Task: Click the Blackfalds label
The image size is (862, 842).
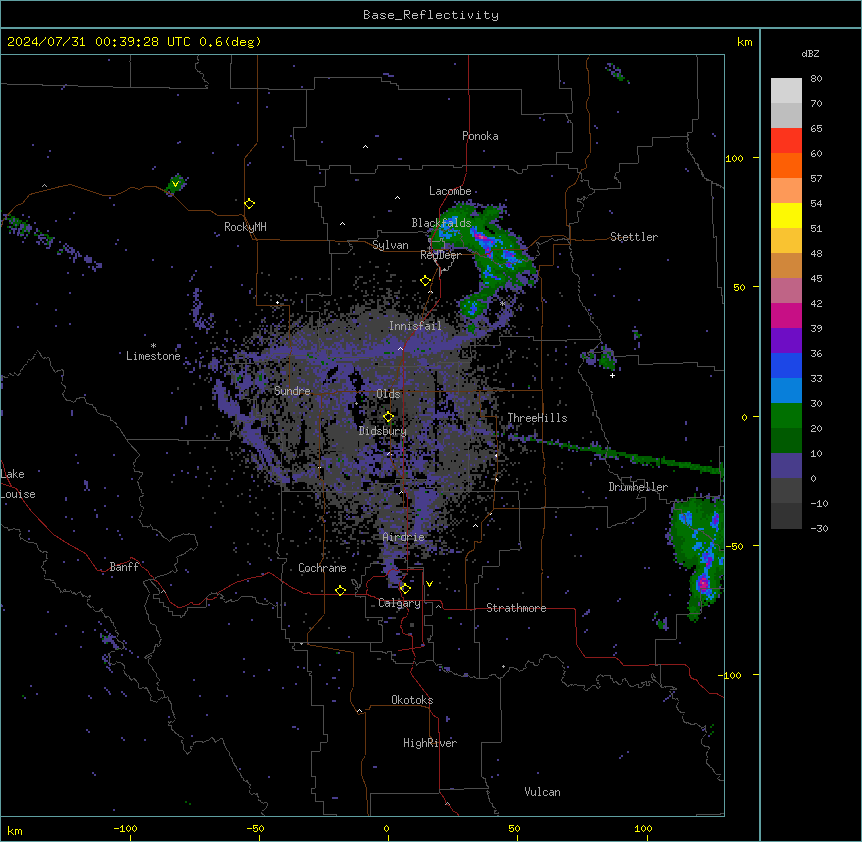Action: coord(441,223)
